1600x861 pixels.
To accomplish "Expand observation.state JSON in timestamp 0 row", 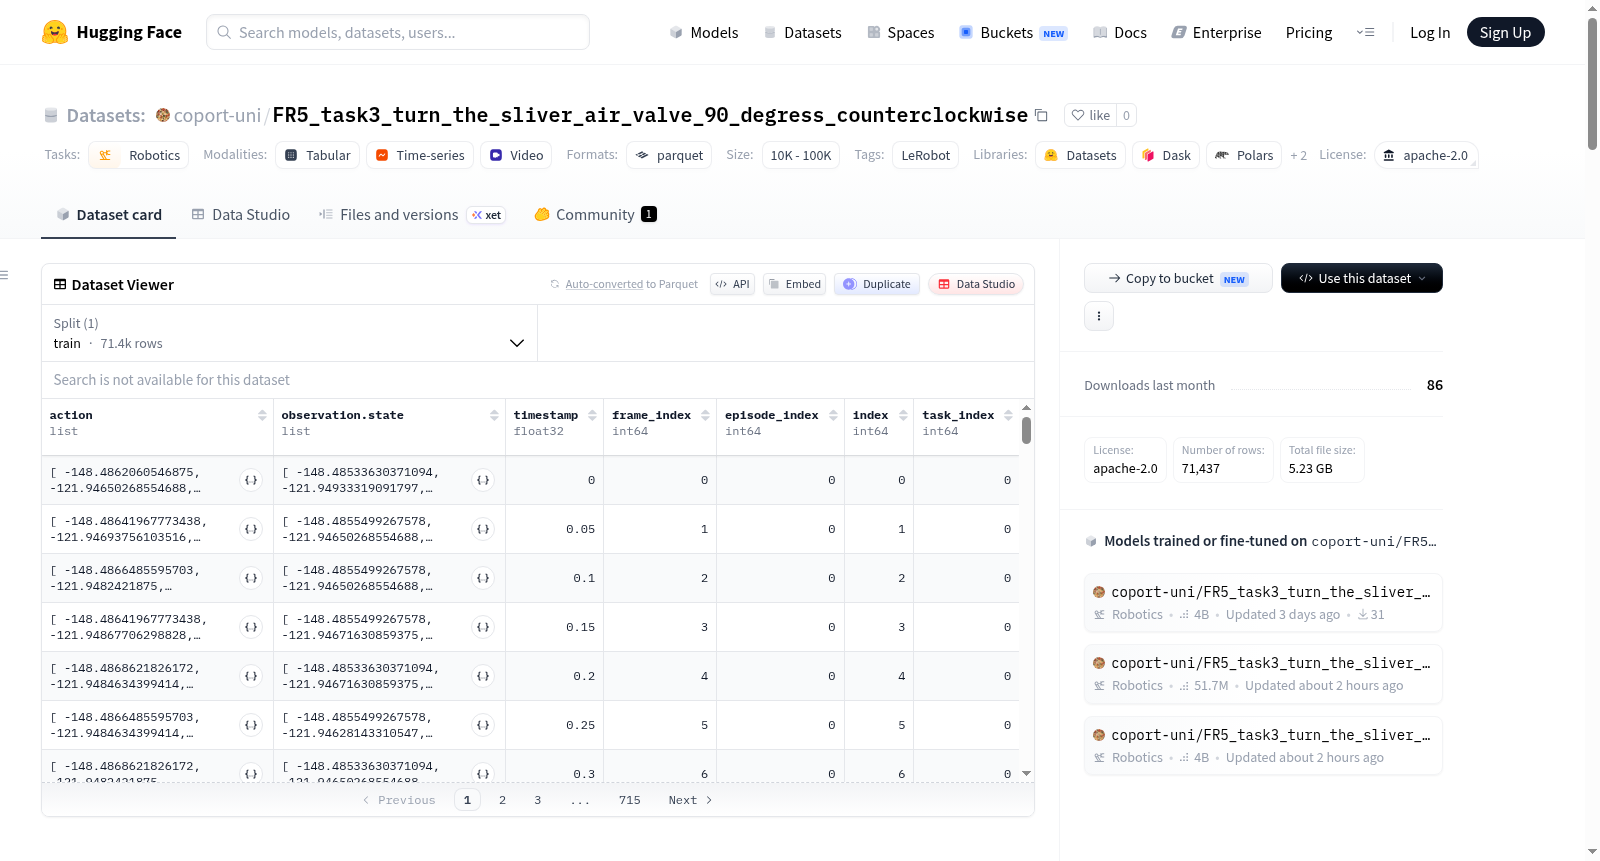I will click(x=483, y=480).
